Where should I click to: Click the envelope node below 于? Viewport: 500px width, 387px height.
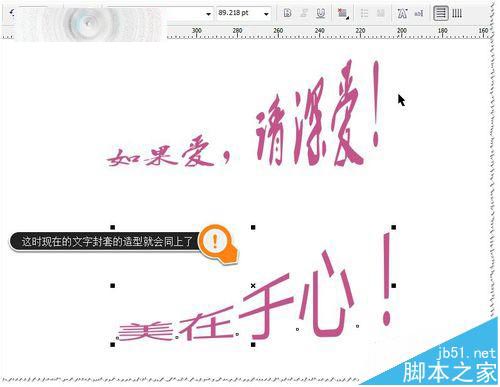coord(297,329)
